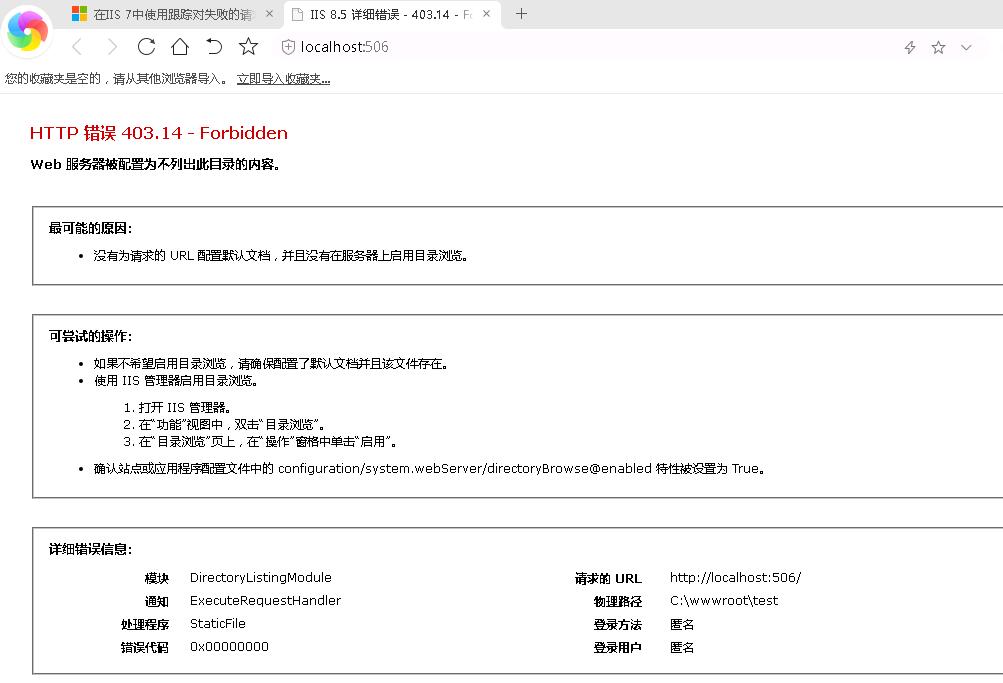Close the IIS 8.5 error tab

[x=494, y=14]
